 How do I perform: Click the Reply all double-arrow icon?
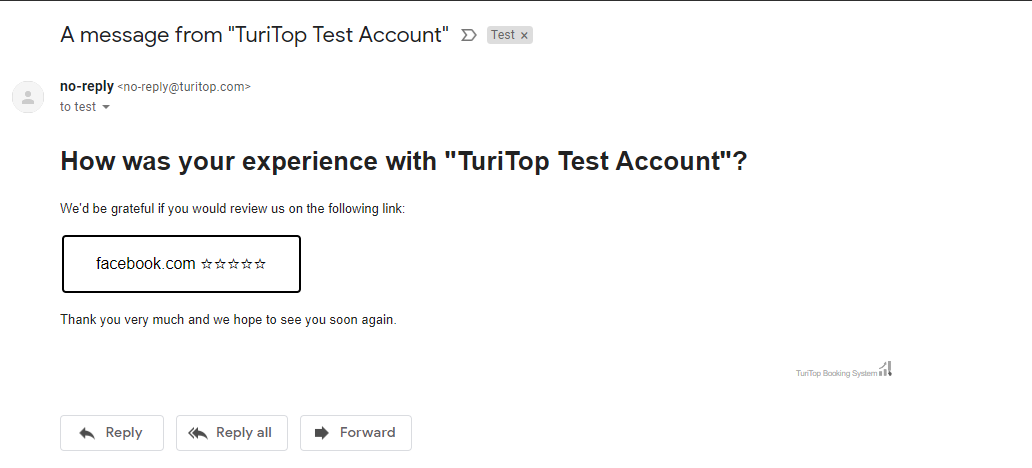(197, 433)
